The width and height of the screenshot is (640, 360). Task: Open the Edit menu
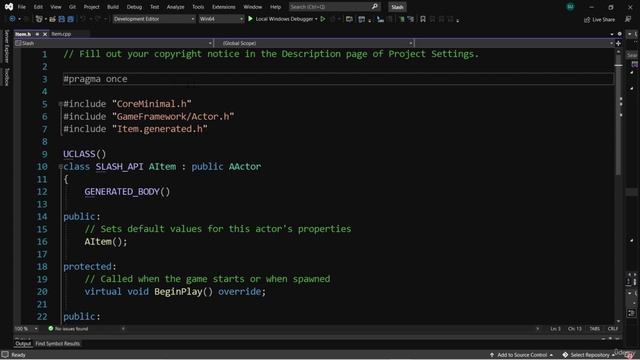pos(38,7)
